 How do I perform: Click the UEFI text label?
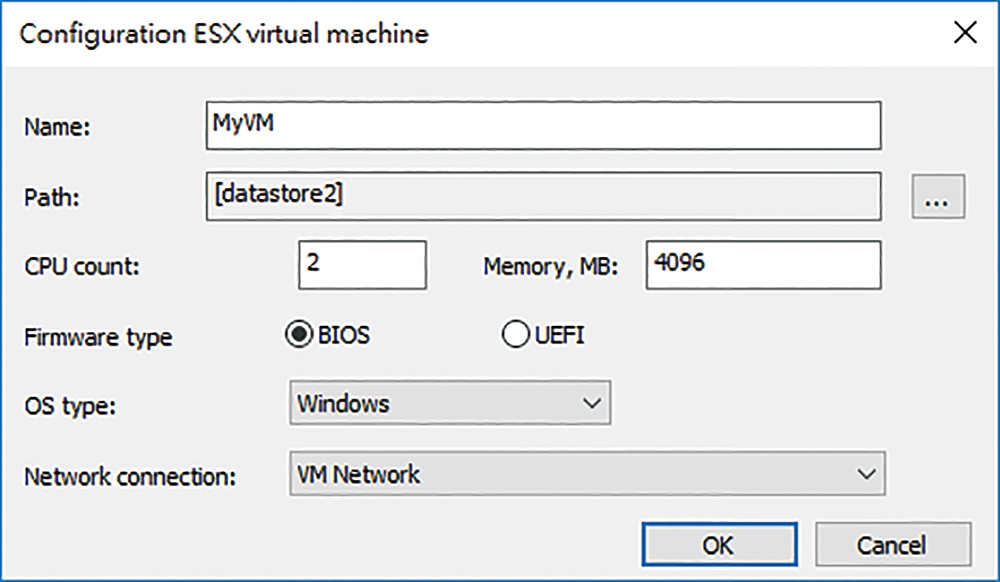tap(559, 335)
